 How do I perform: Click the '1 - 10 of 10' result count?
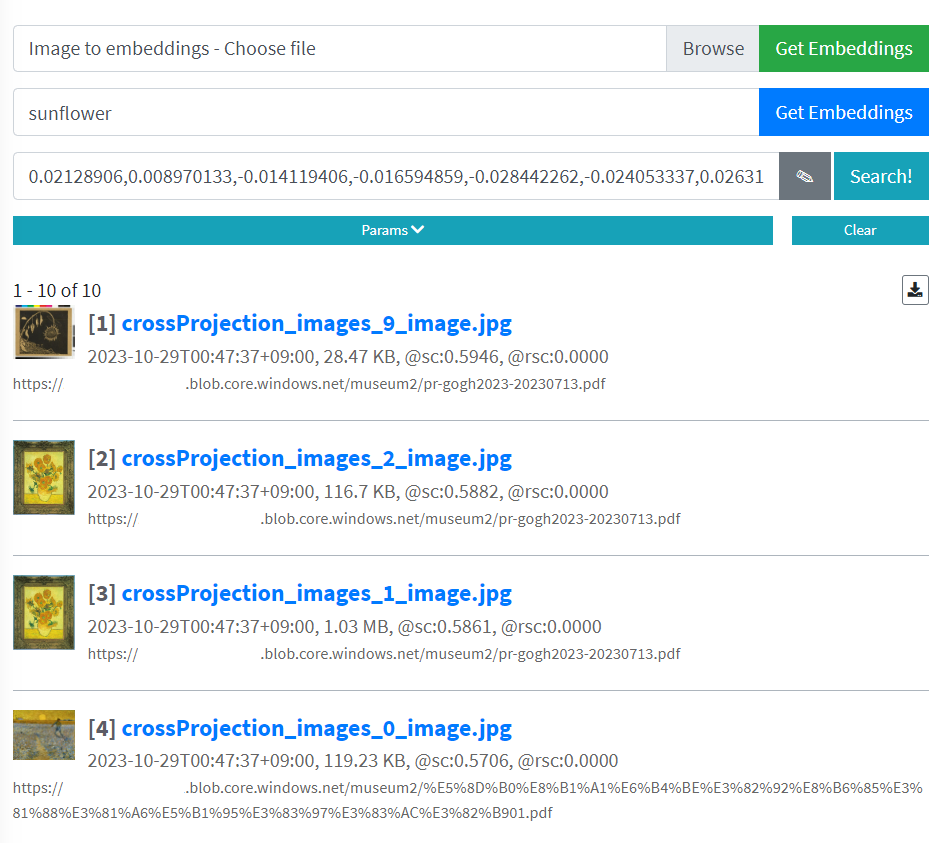57,291
